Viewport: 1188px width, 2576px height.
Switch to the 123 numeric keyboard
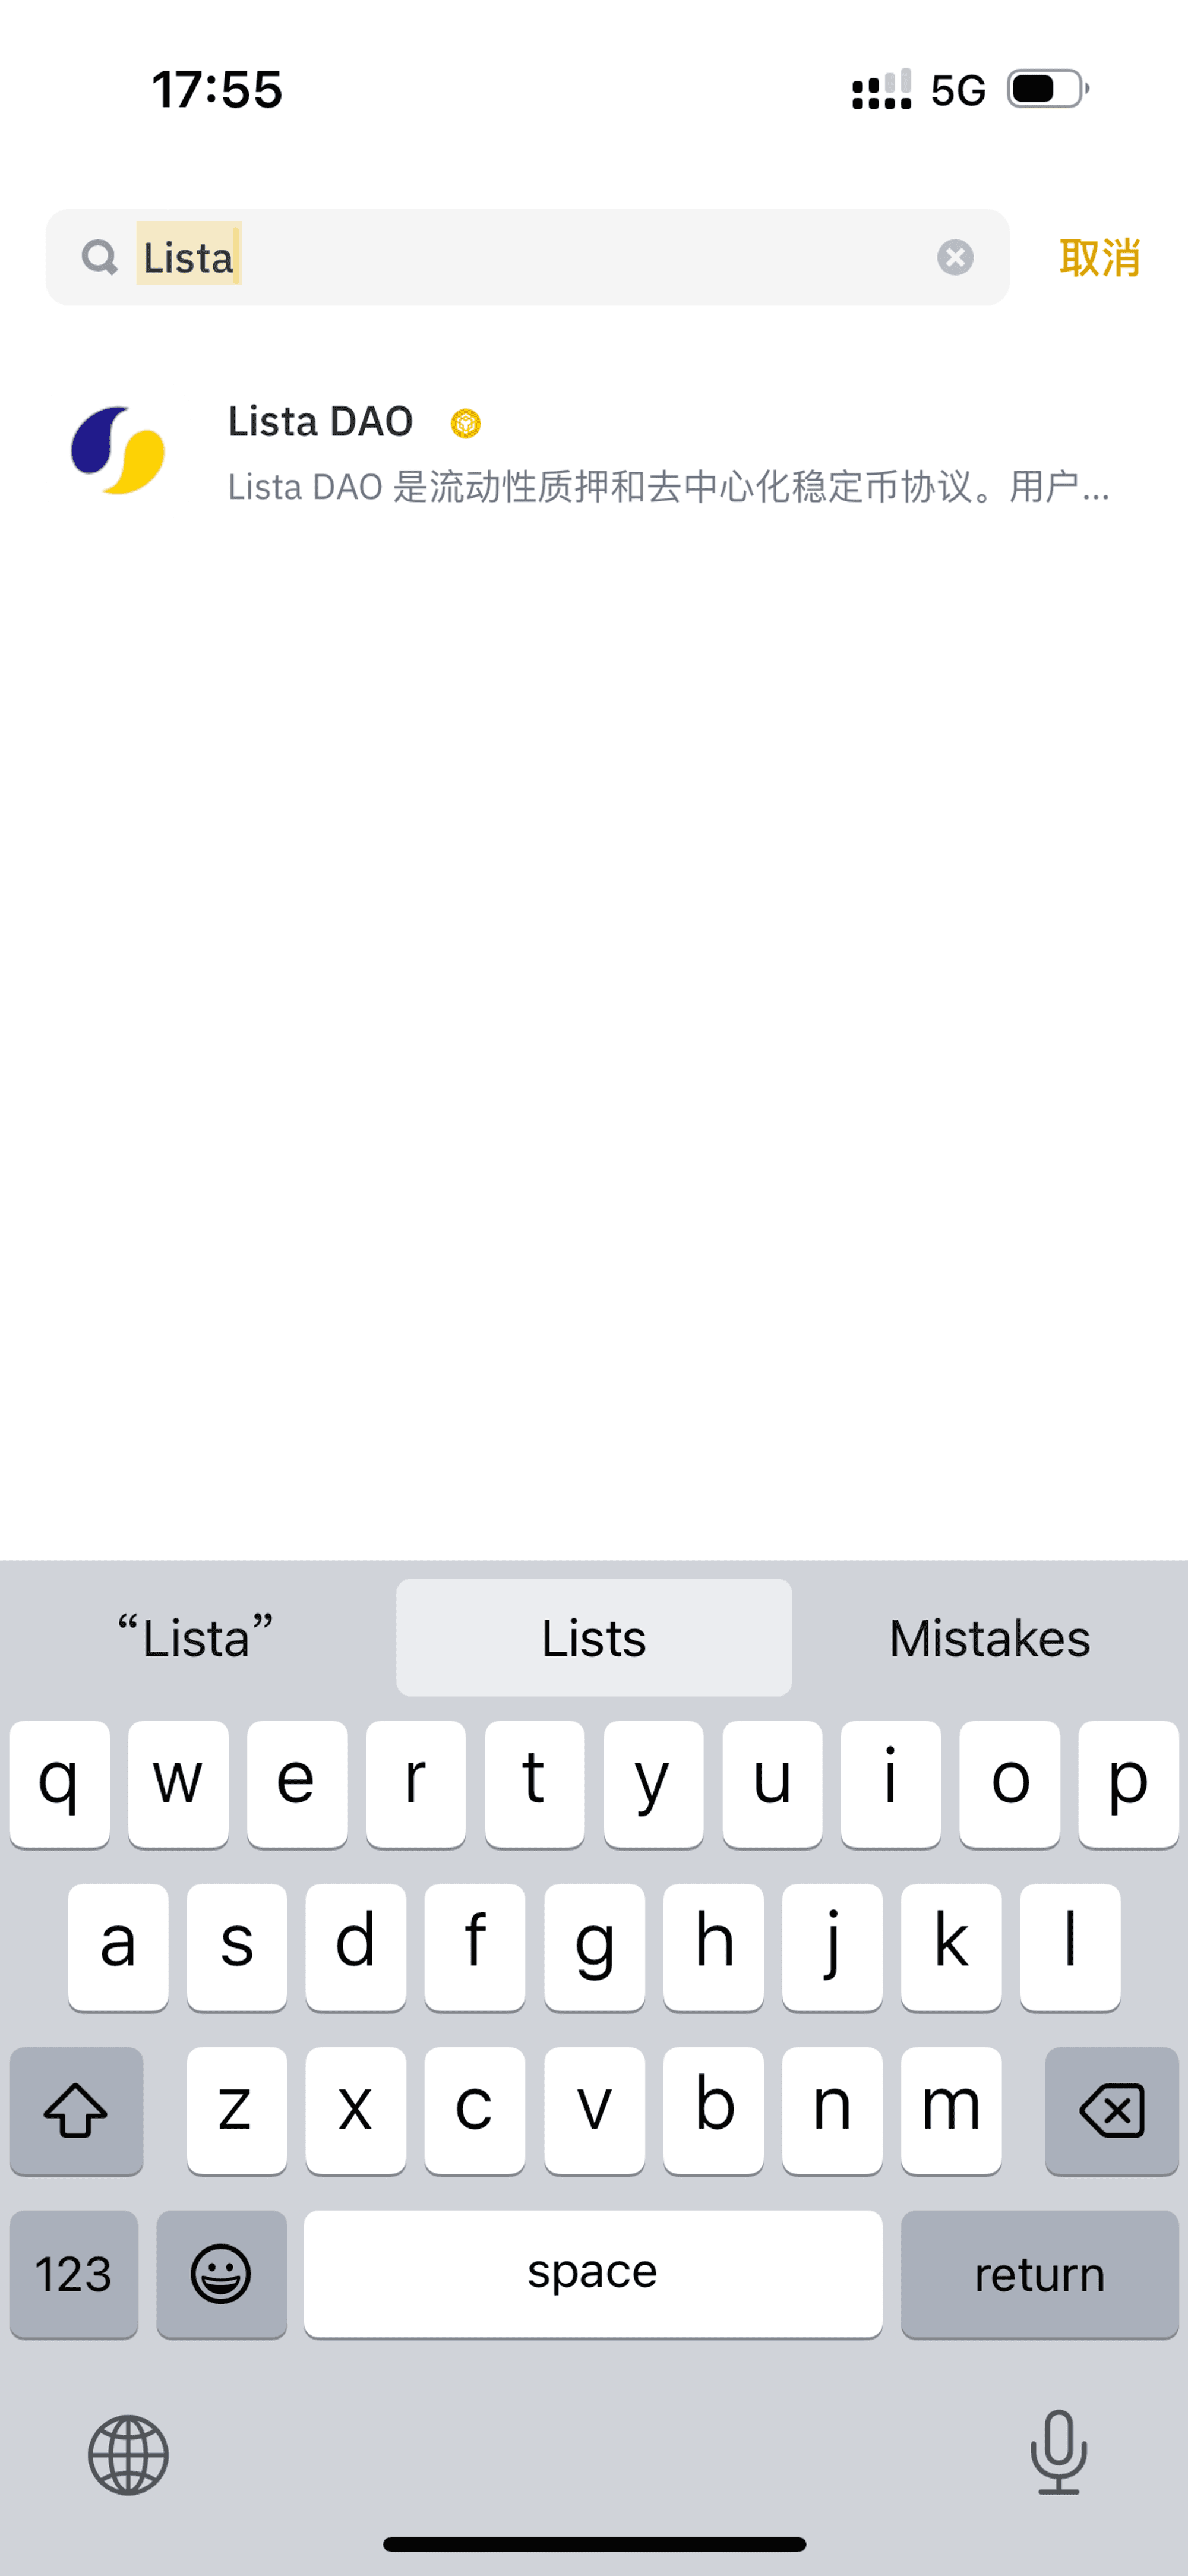tap(74, 2273)
